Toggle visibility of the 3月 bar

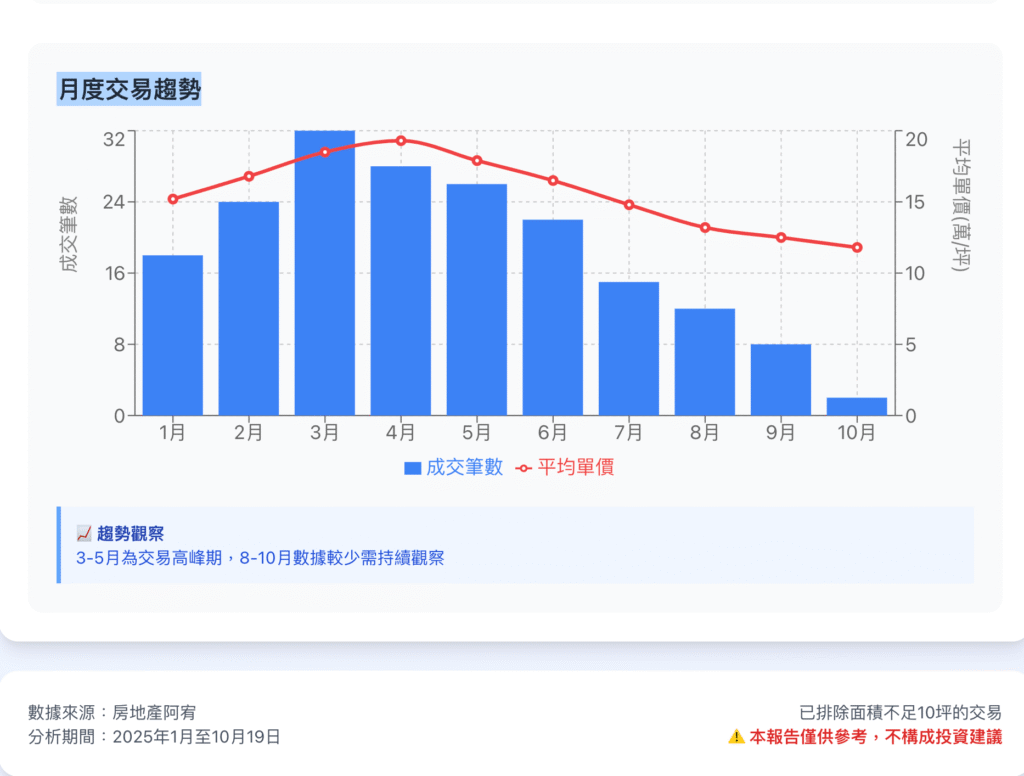coord(325,270)
